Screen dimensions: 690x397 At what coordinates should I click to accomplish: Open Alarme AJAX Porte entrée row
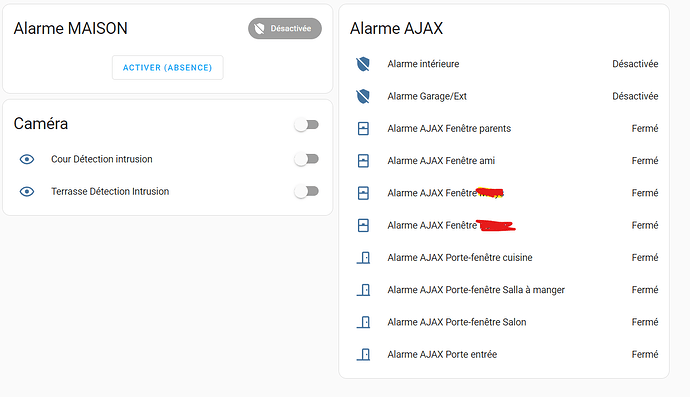[504, 354]
